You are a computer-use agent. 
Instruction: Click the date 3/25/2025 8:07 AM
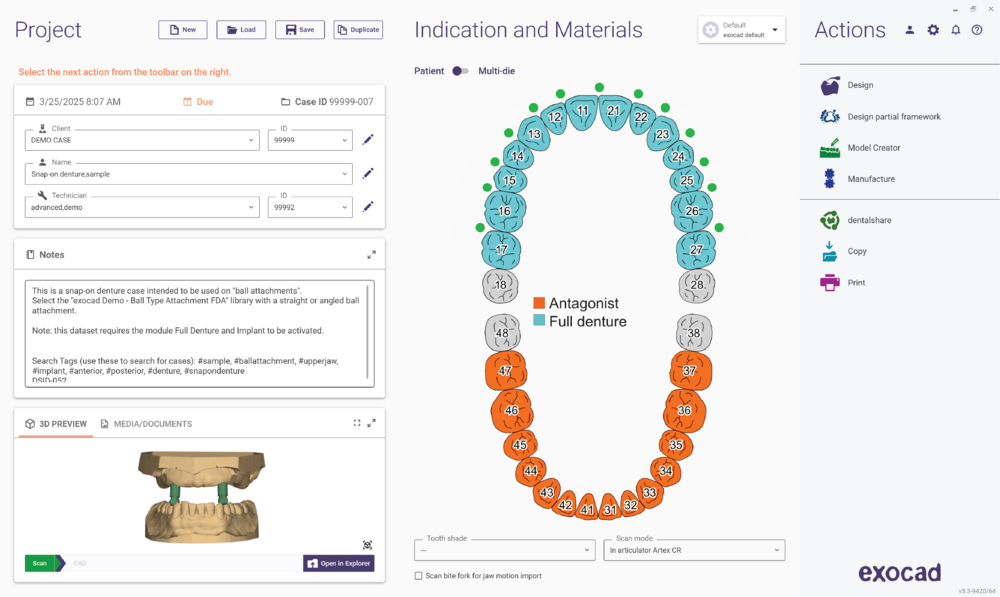pos(73,101)
